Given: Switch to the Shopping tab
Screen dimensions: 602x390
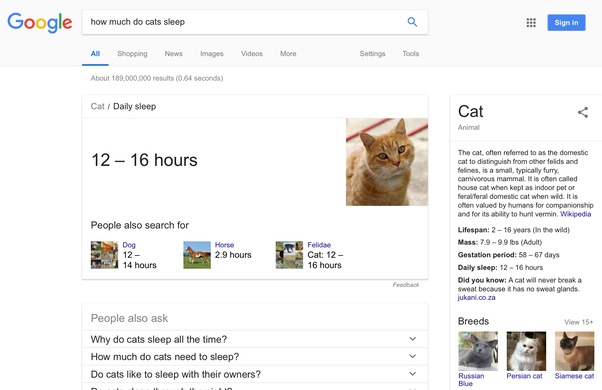Looking at the screenshot, I should coord(132,54).
